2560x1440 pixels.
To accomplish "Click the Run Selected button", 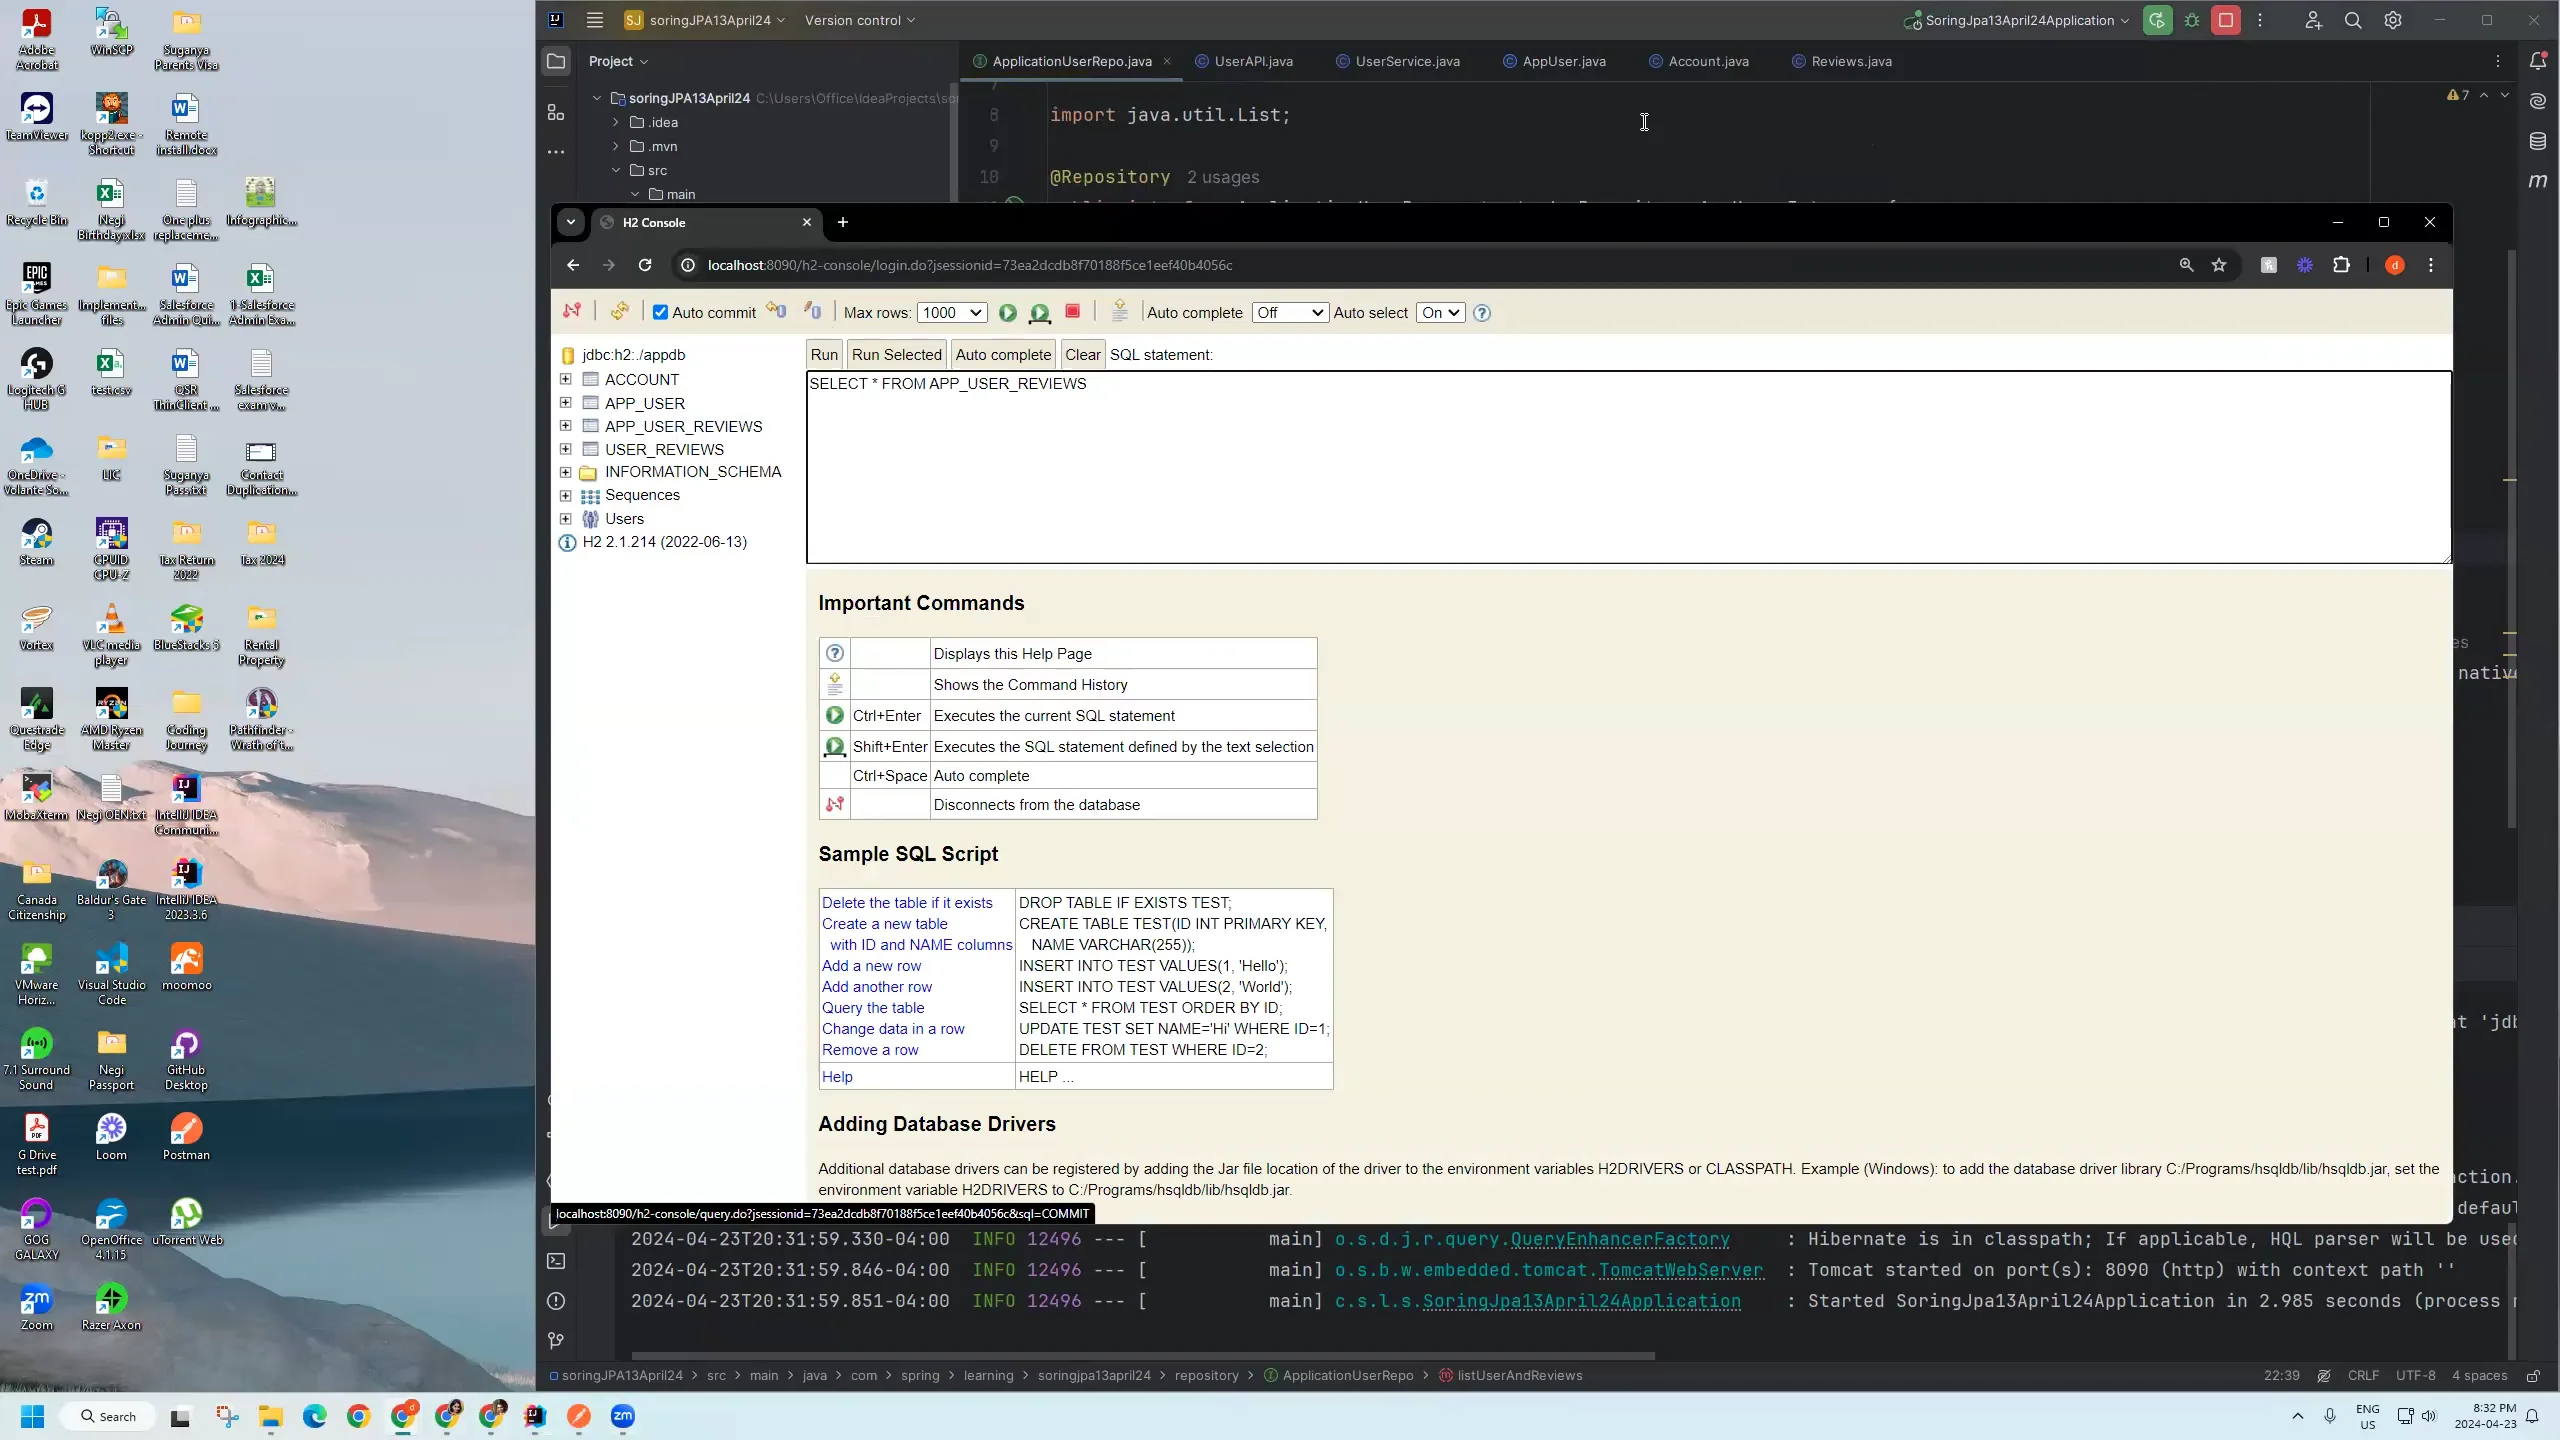I will point(895,354).
